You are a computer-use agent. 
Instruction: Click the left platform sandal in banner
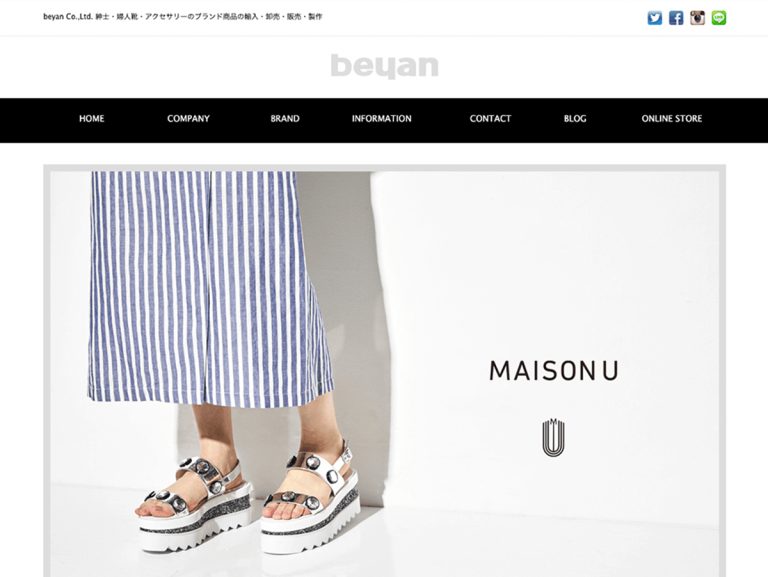point(195,507)
